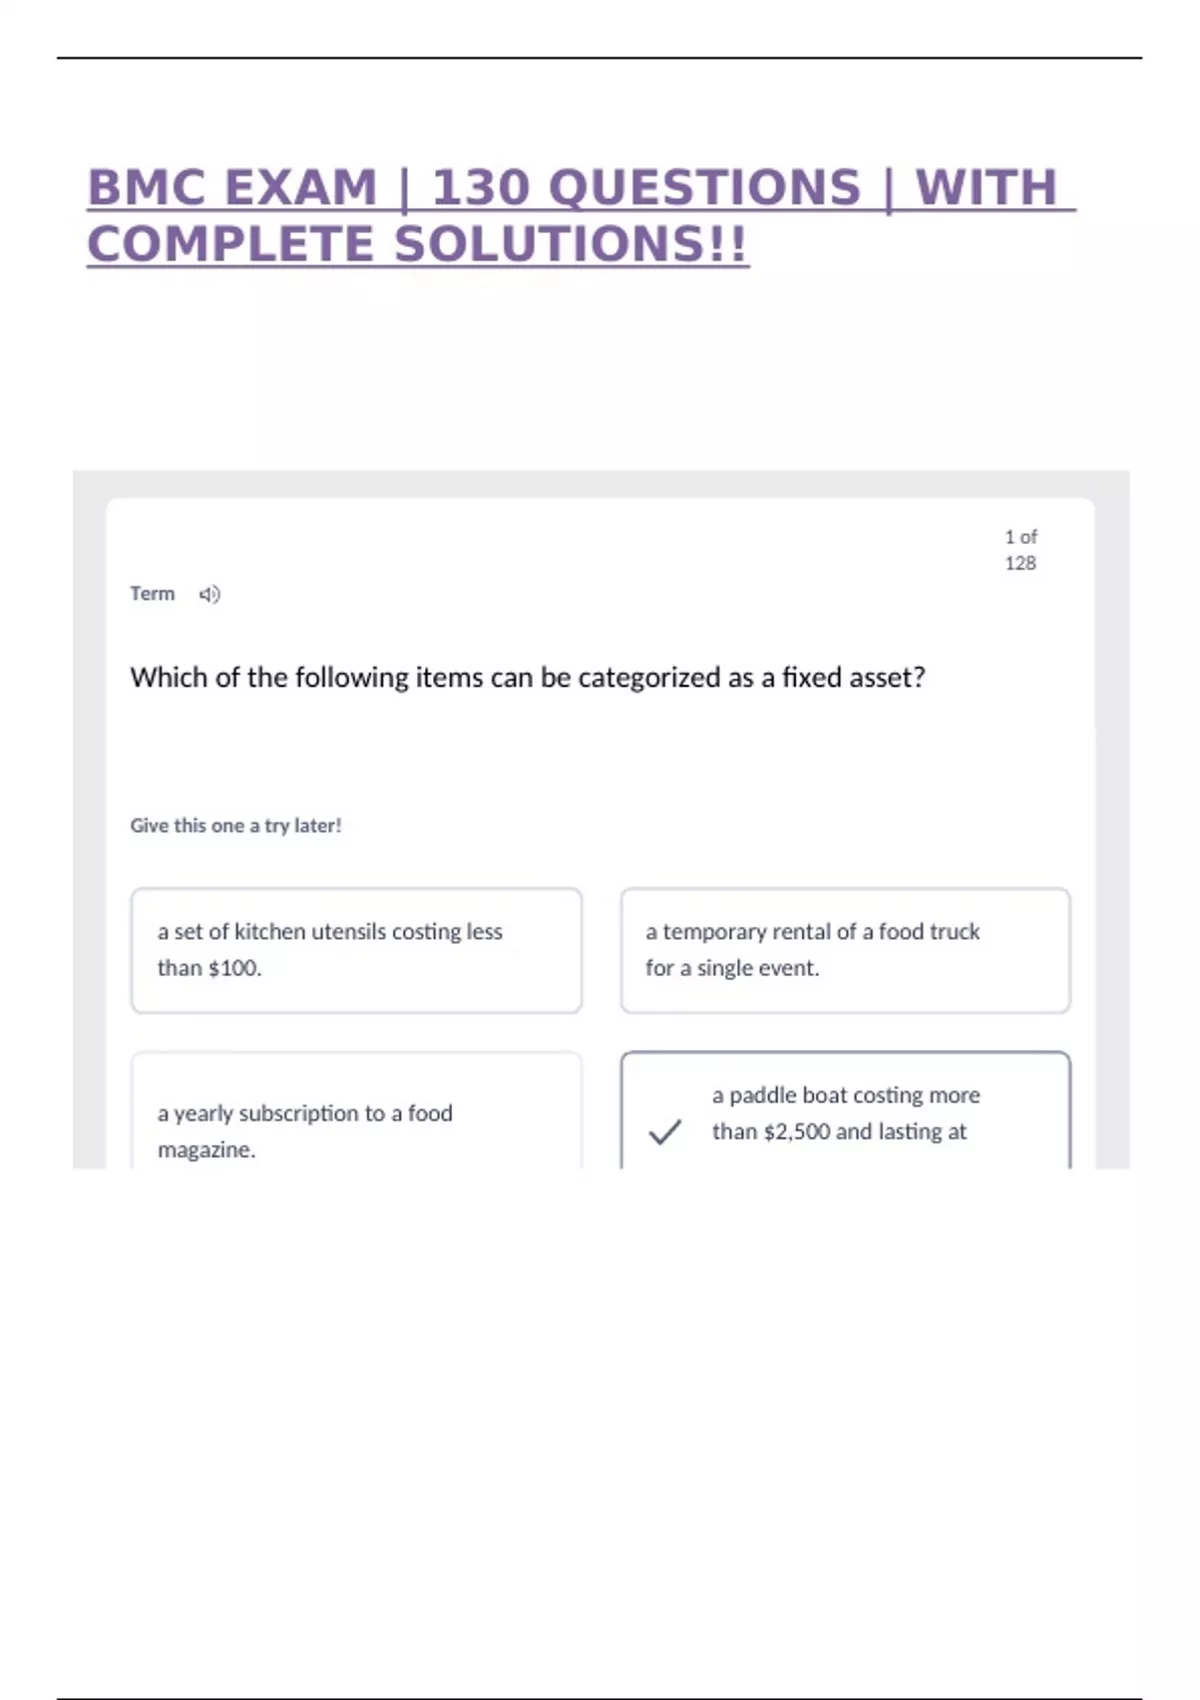
Task: Click the word 'WITH' in the heading
Action: coord(986,188)
